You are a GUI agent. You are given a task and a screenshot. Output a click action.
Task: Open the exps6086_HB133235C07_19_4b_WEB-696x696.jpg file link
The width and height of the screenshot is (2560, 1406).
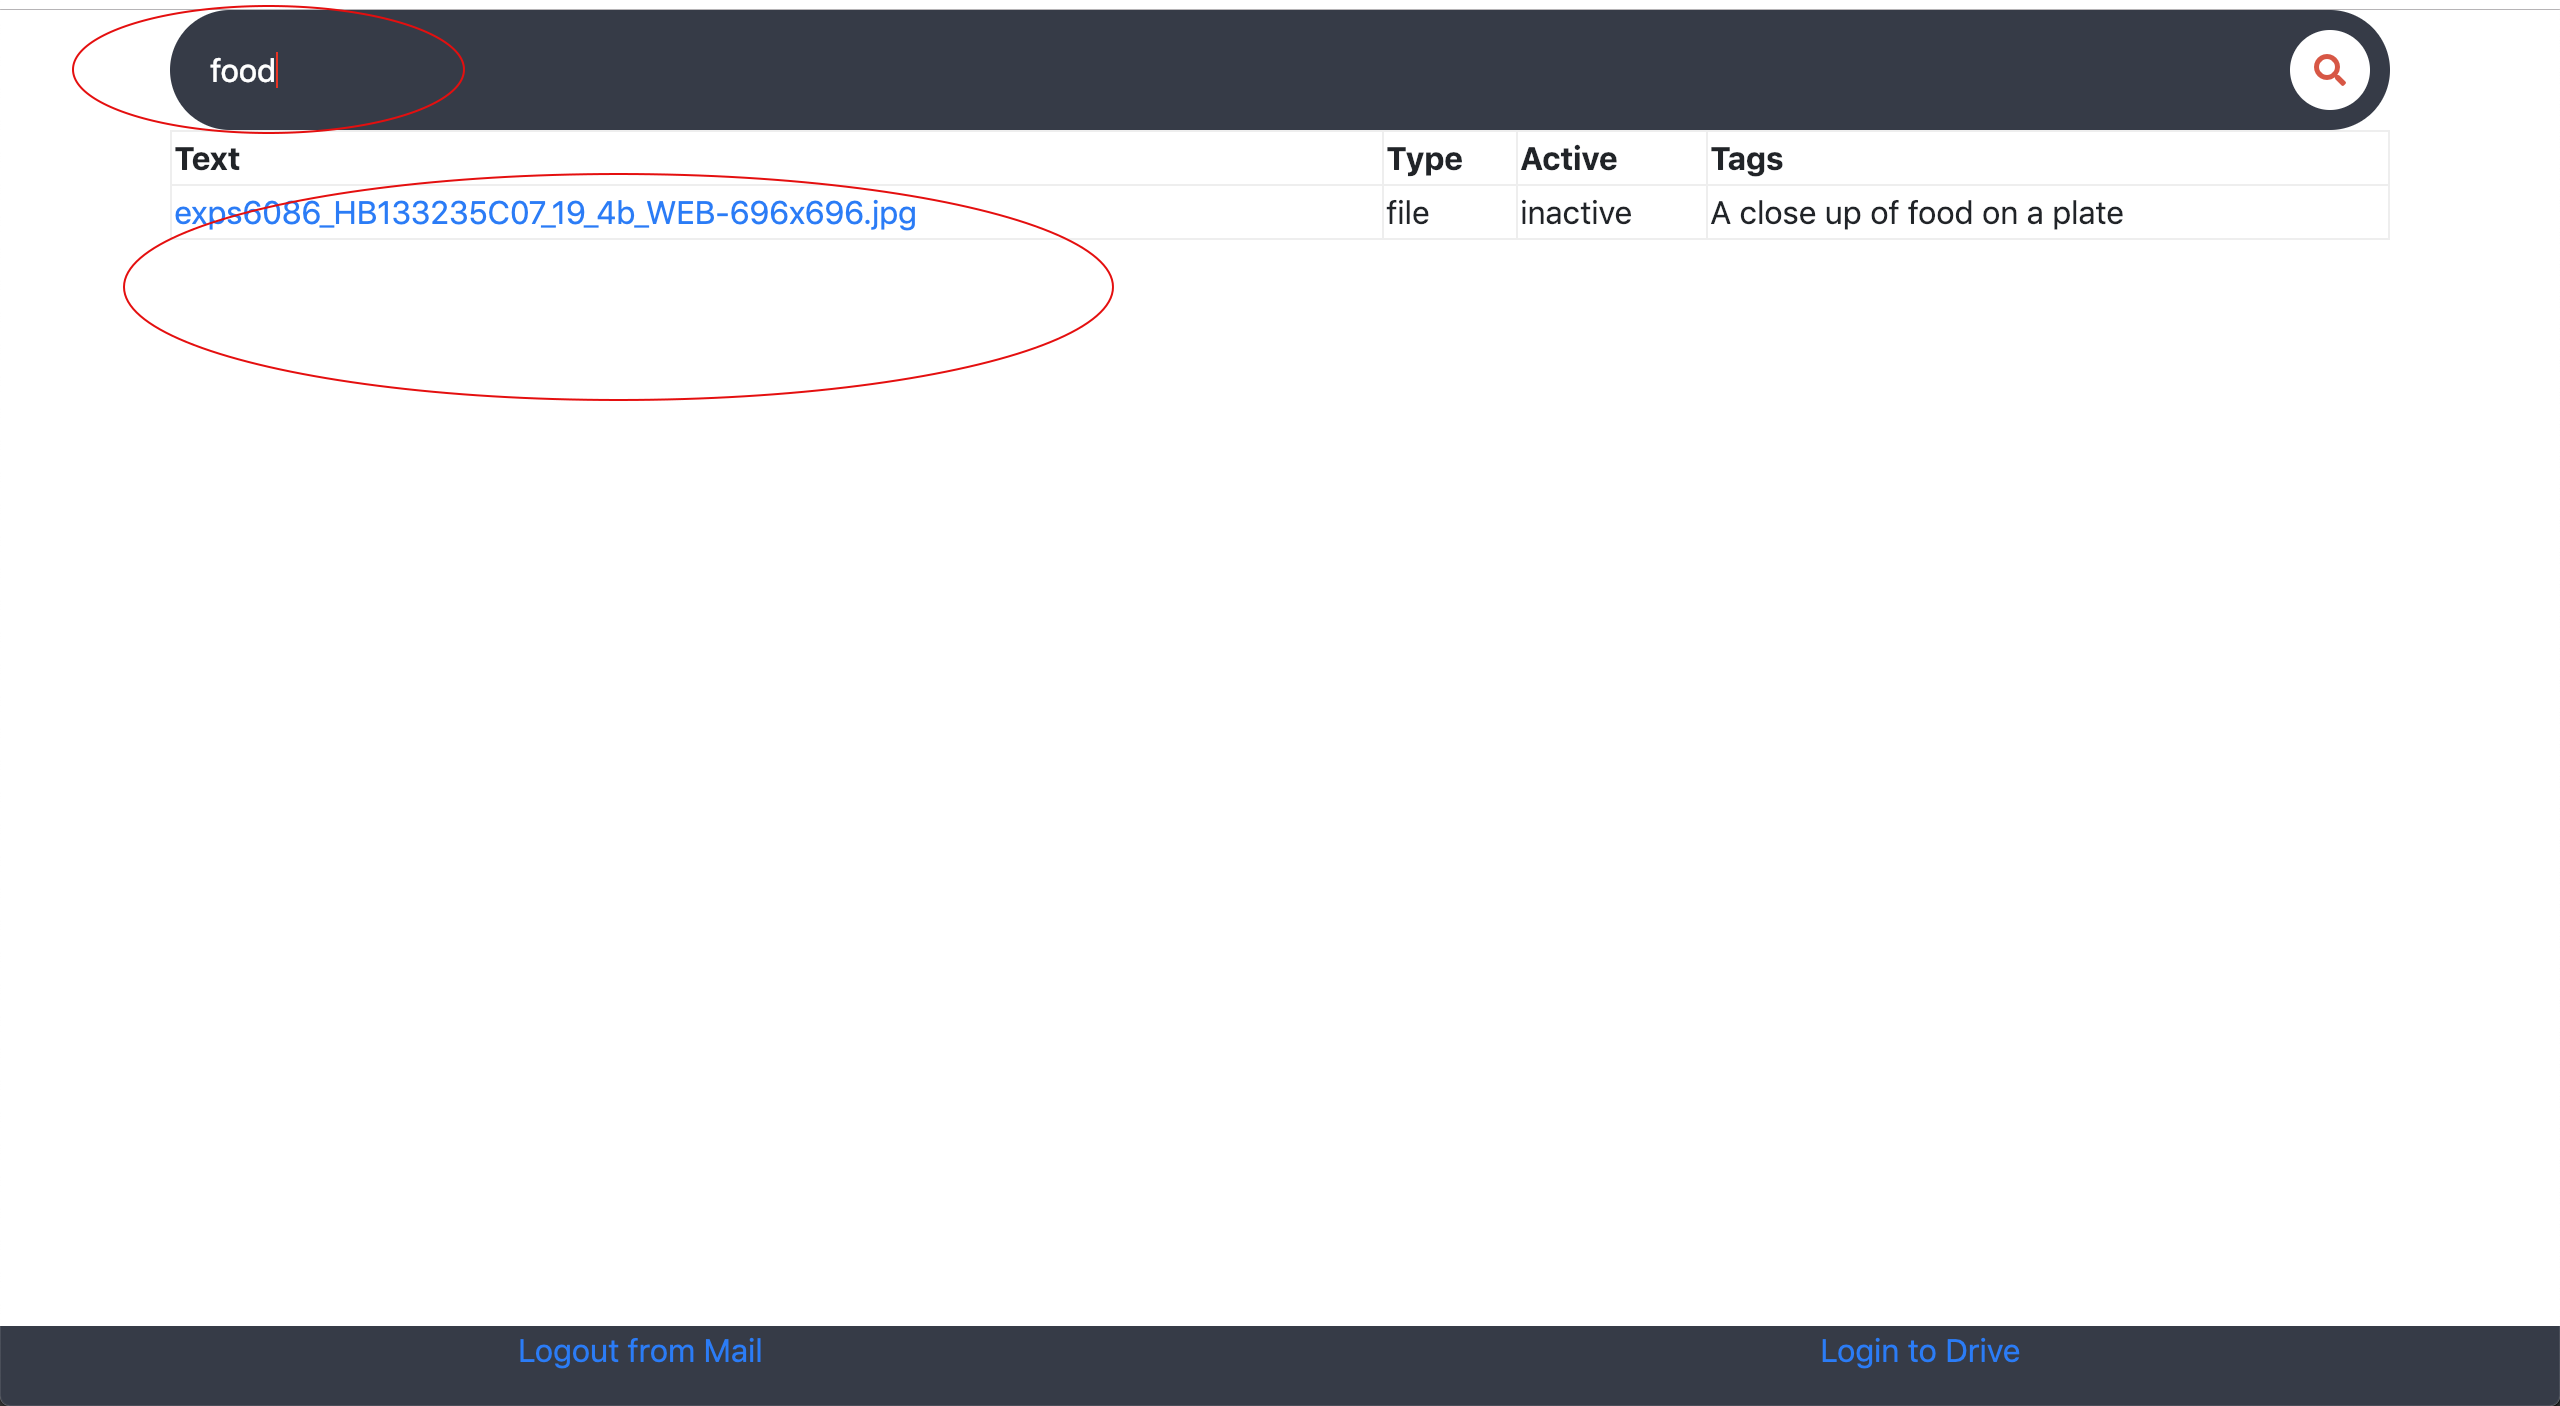545,213
